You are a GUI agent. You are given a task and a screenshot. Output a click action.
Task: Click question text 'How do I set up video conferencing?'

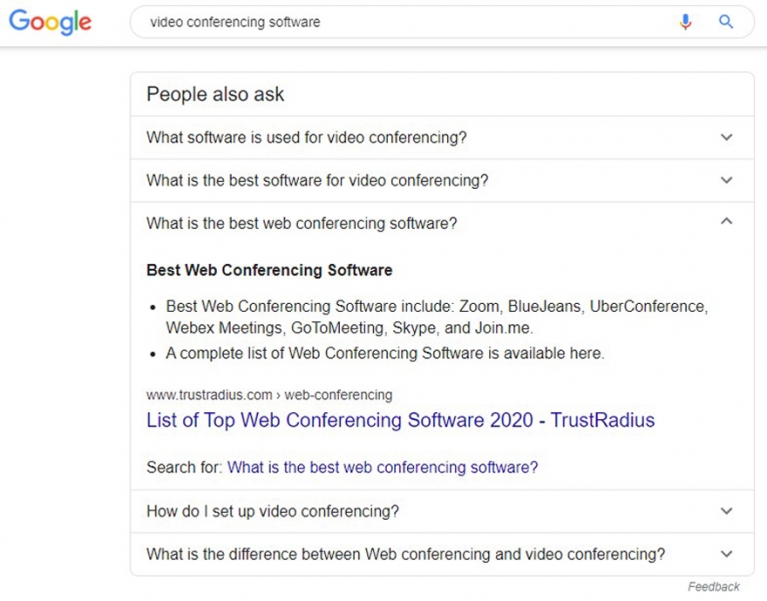pyautogui.click(x=272, y=512)
